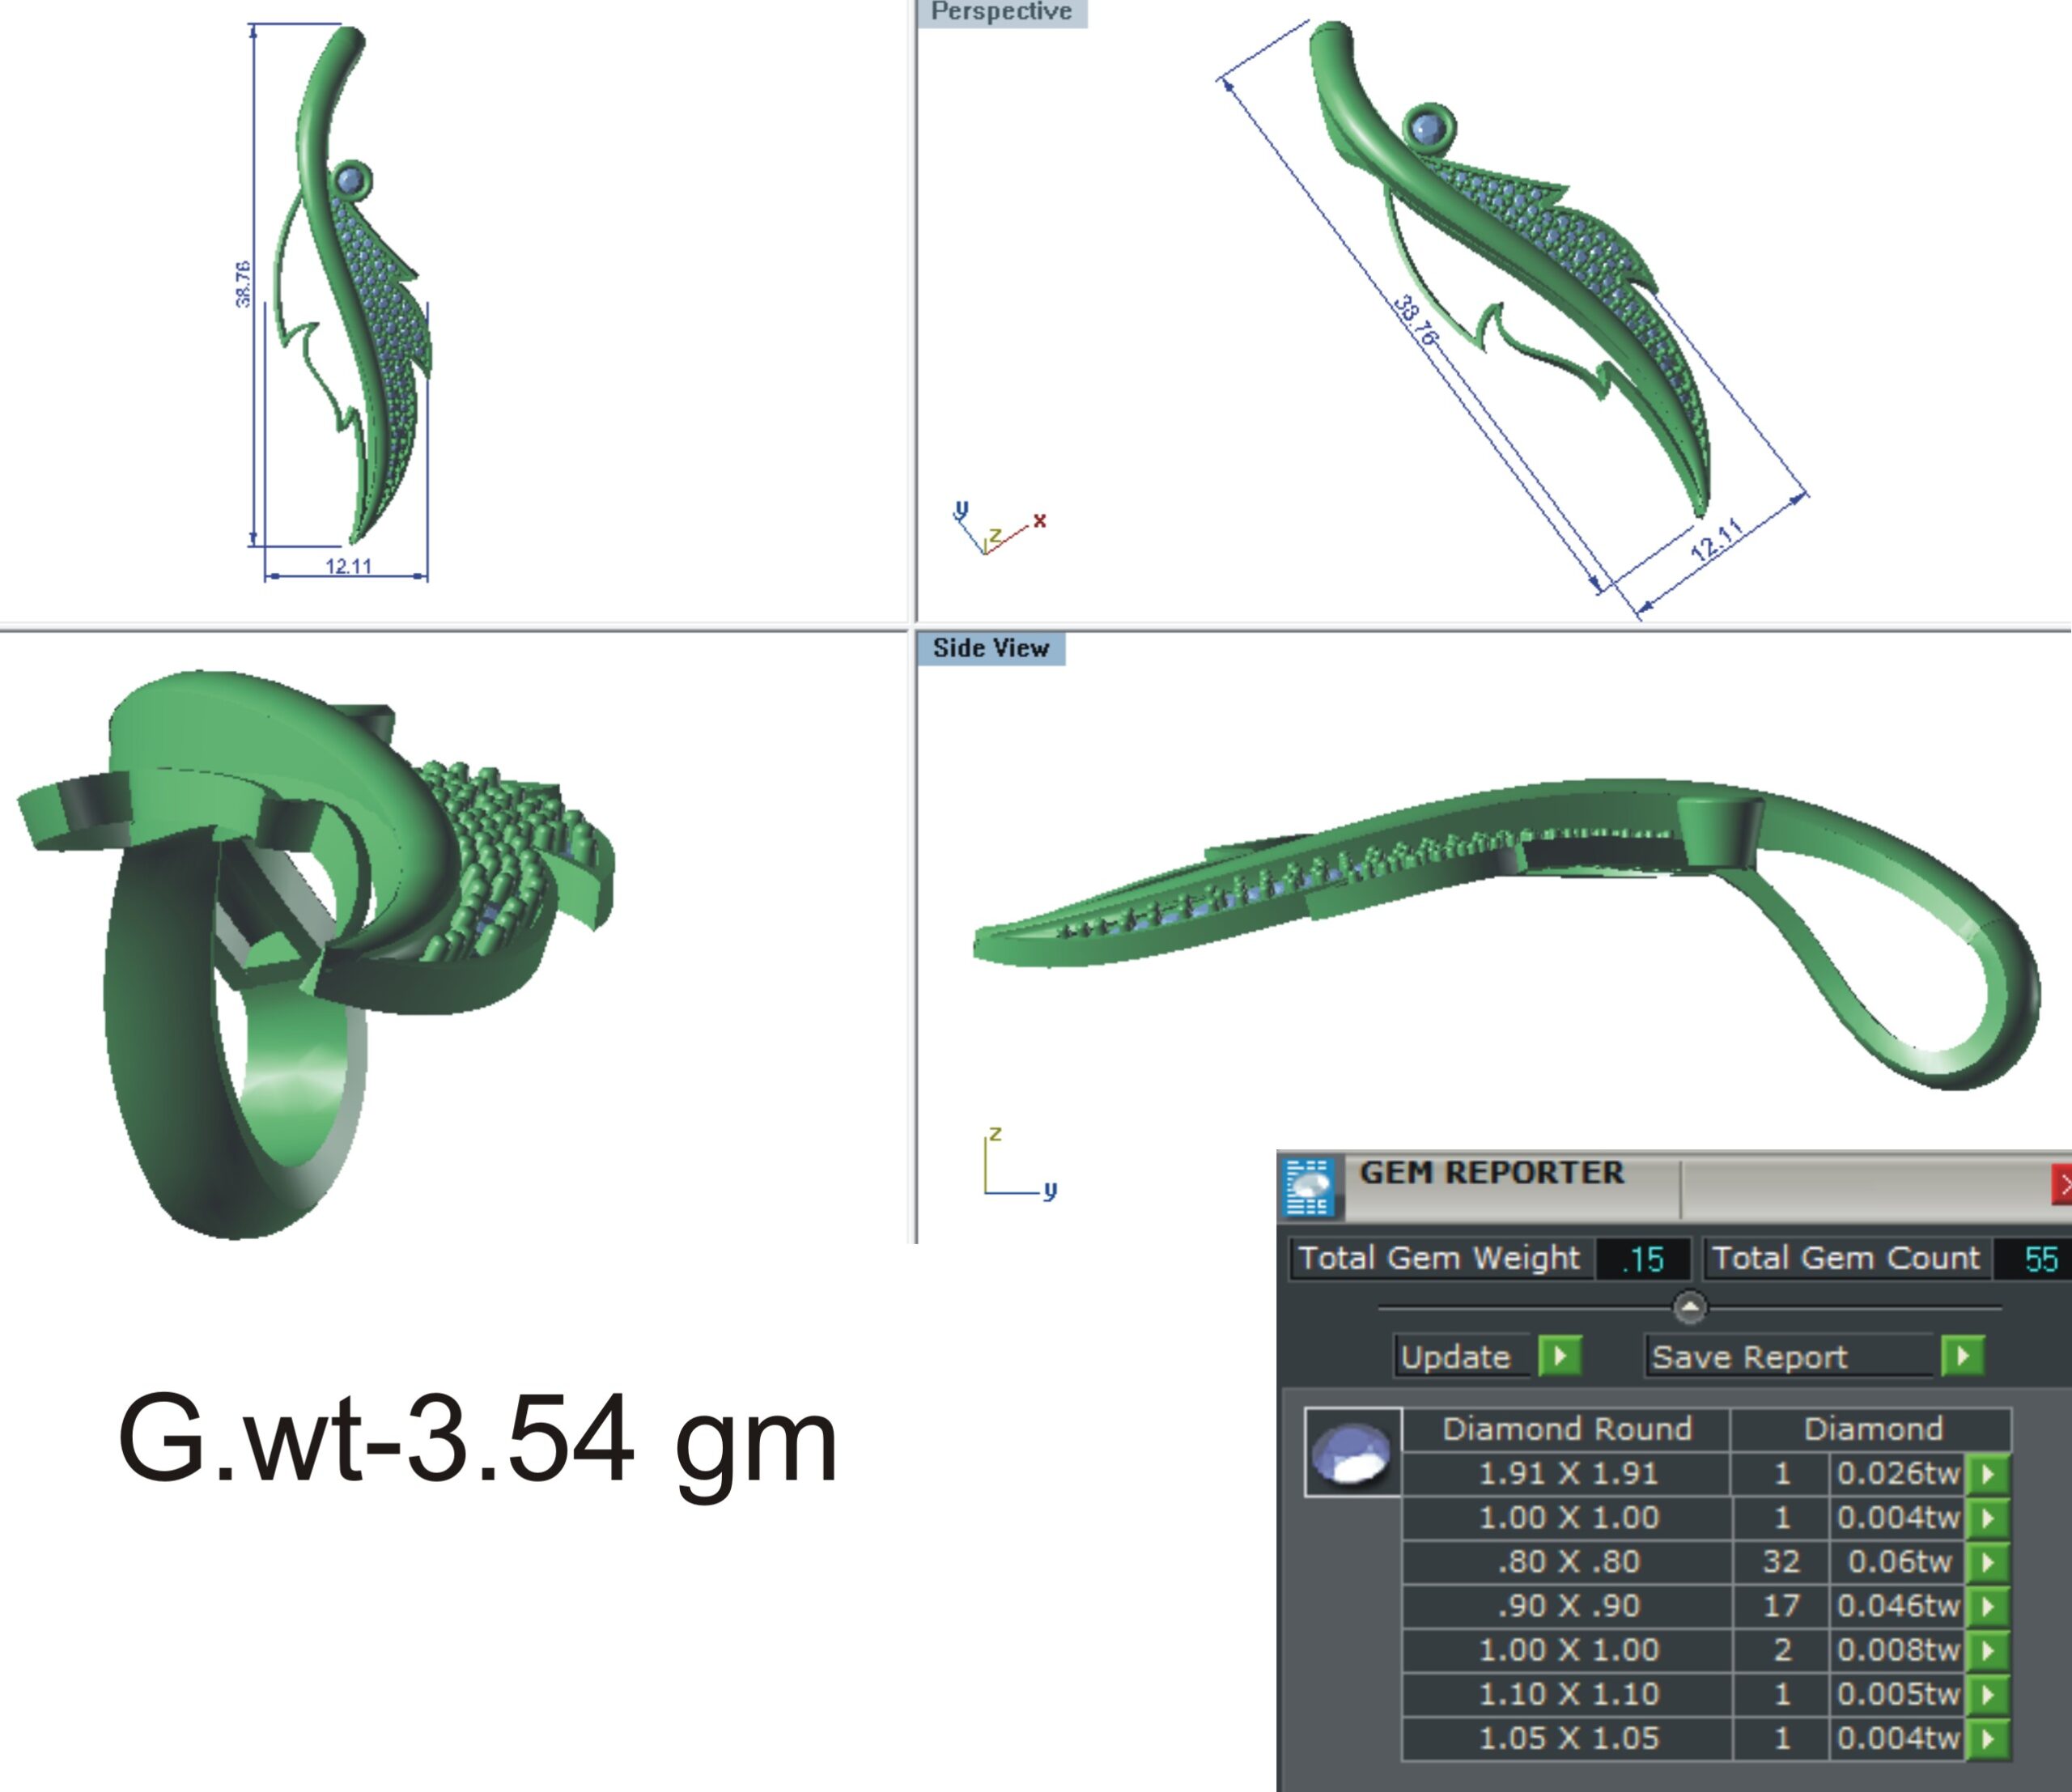
Task: Click green arrow for .80 X .80 row
Action: tap(1988, 1562)
